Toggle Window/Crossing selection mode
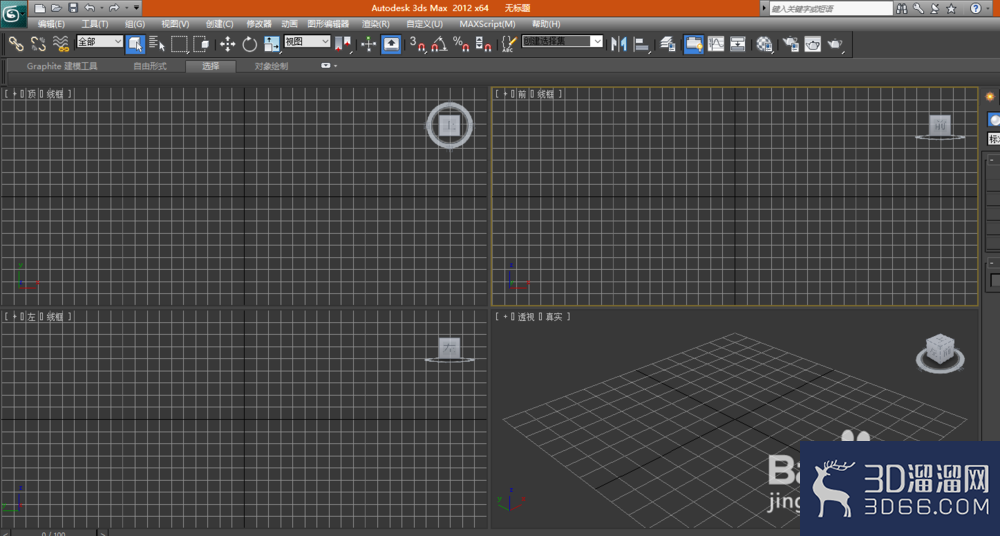The height and width of the screenshot is (536, 1000). tap(202, 43)
